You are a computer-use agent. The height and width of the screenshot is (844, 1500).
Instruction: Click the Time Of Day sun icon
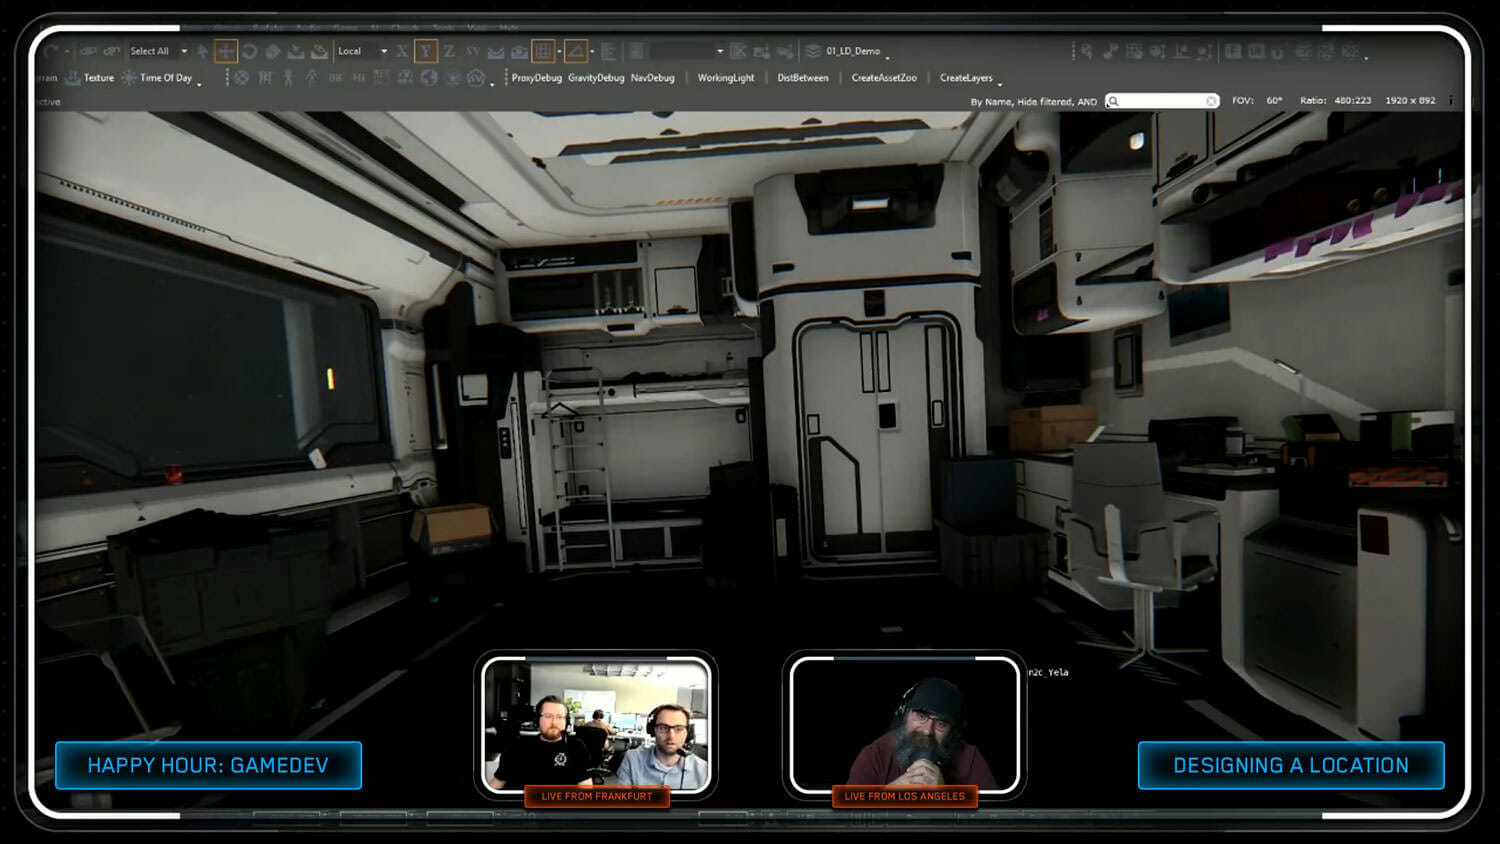coord(129,78)
